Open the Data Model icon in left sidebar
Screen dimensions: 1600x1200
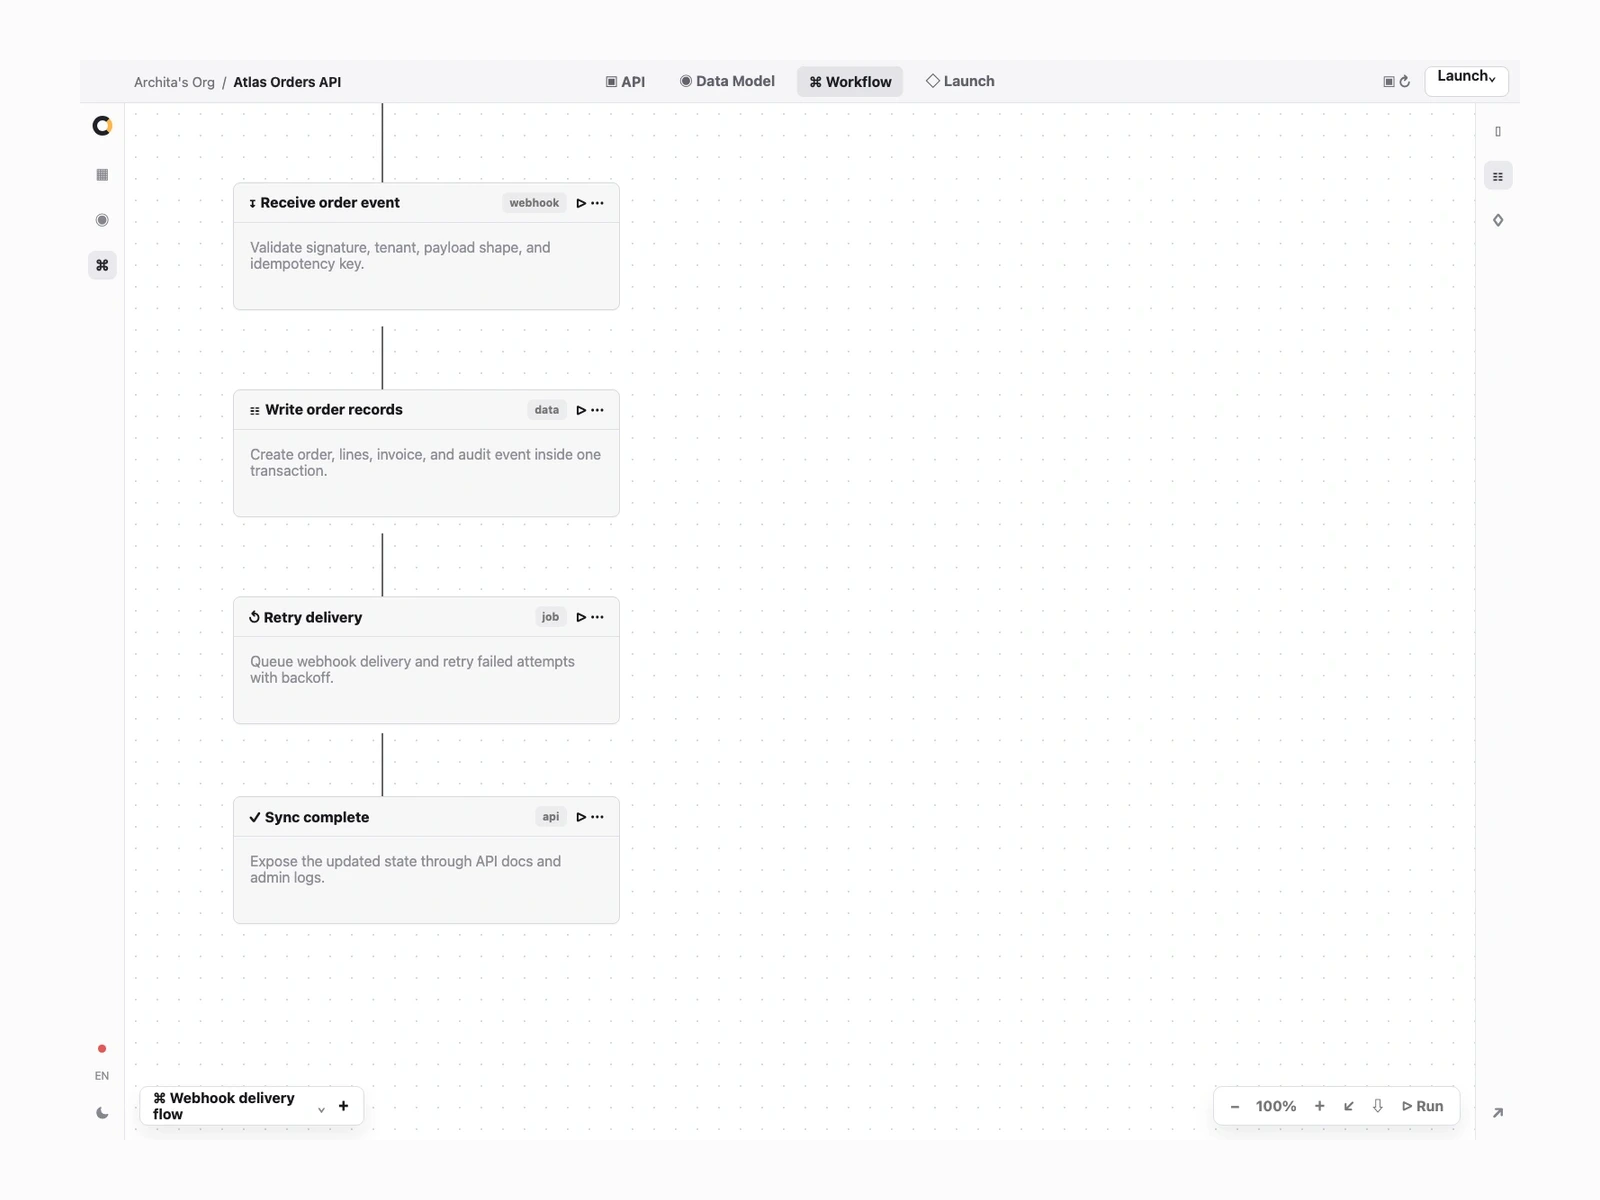102,220
